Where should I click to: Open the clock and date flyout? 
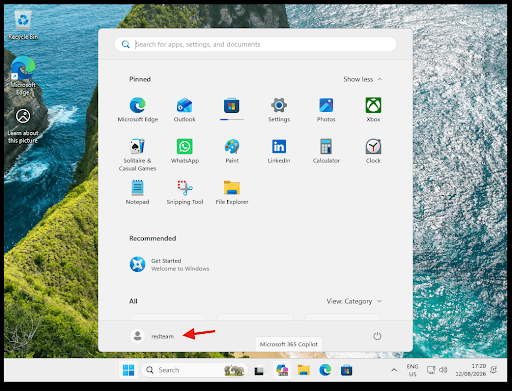pos(471,370)
